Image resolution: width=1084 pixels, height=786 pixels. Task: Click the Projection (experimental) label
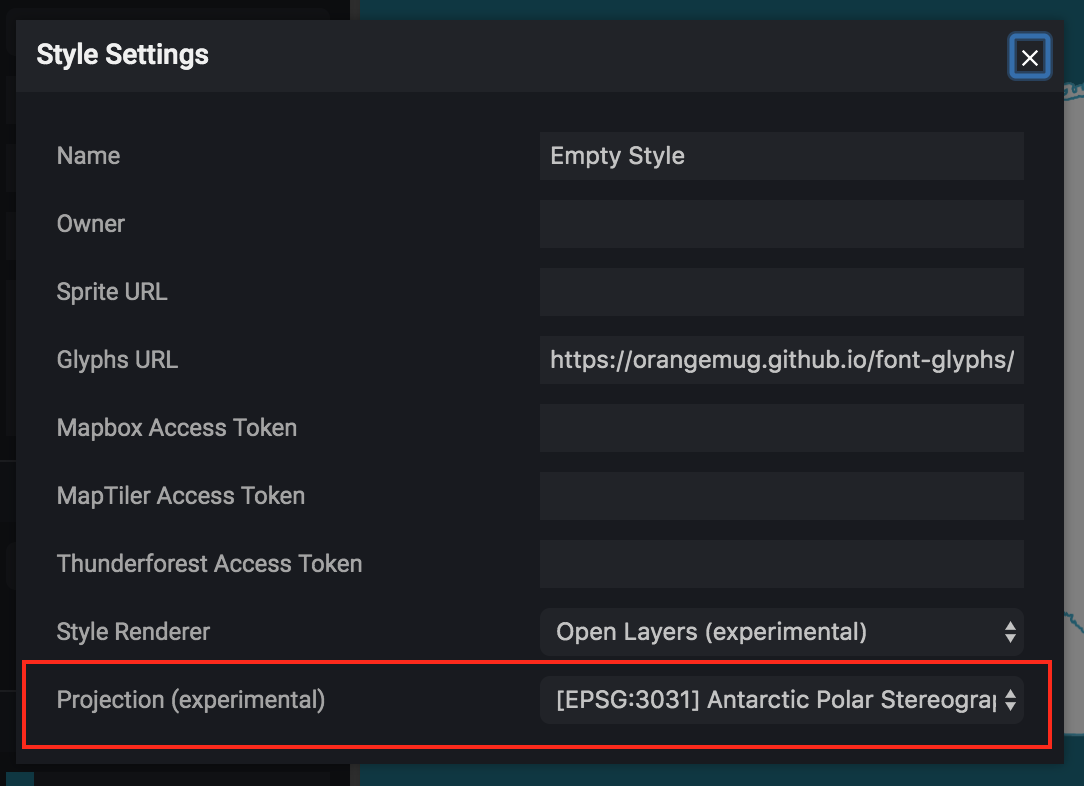(191, 700)
